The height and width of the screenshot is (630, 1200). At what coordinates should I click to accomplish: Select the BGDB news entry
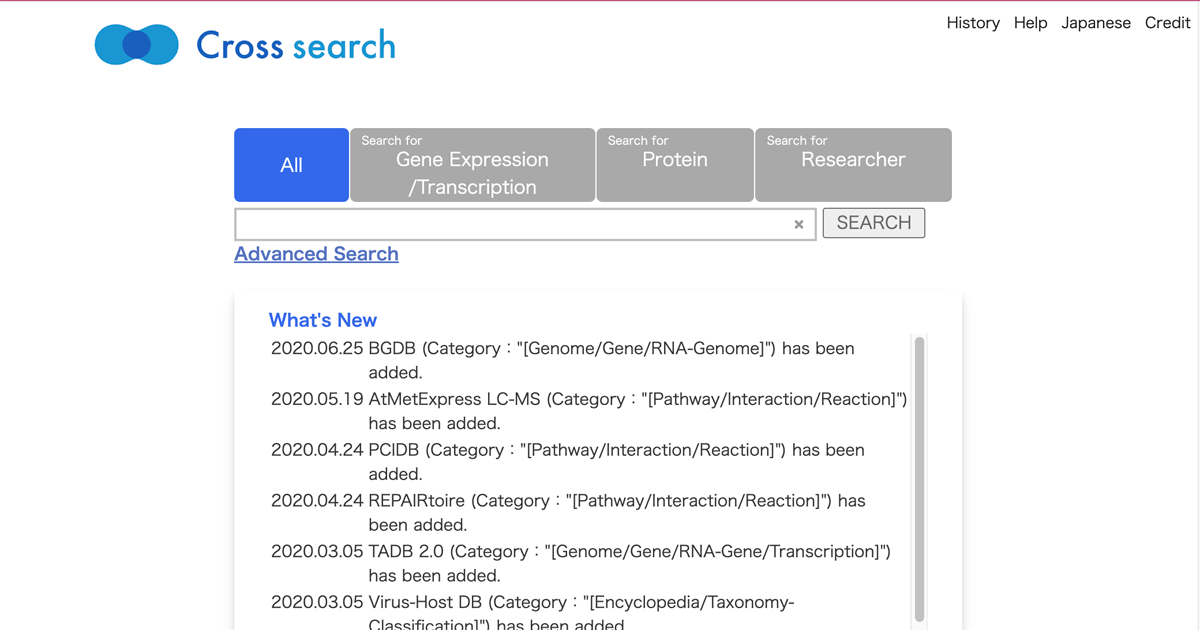(x=562, y=360)
